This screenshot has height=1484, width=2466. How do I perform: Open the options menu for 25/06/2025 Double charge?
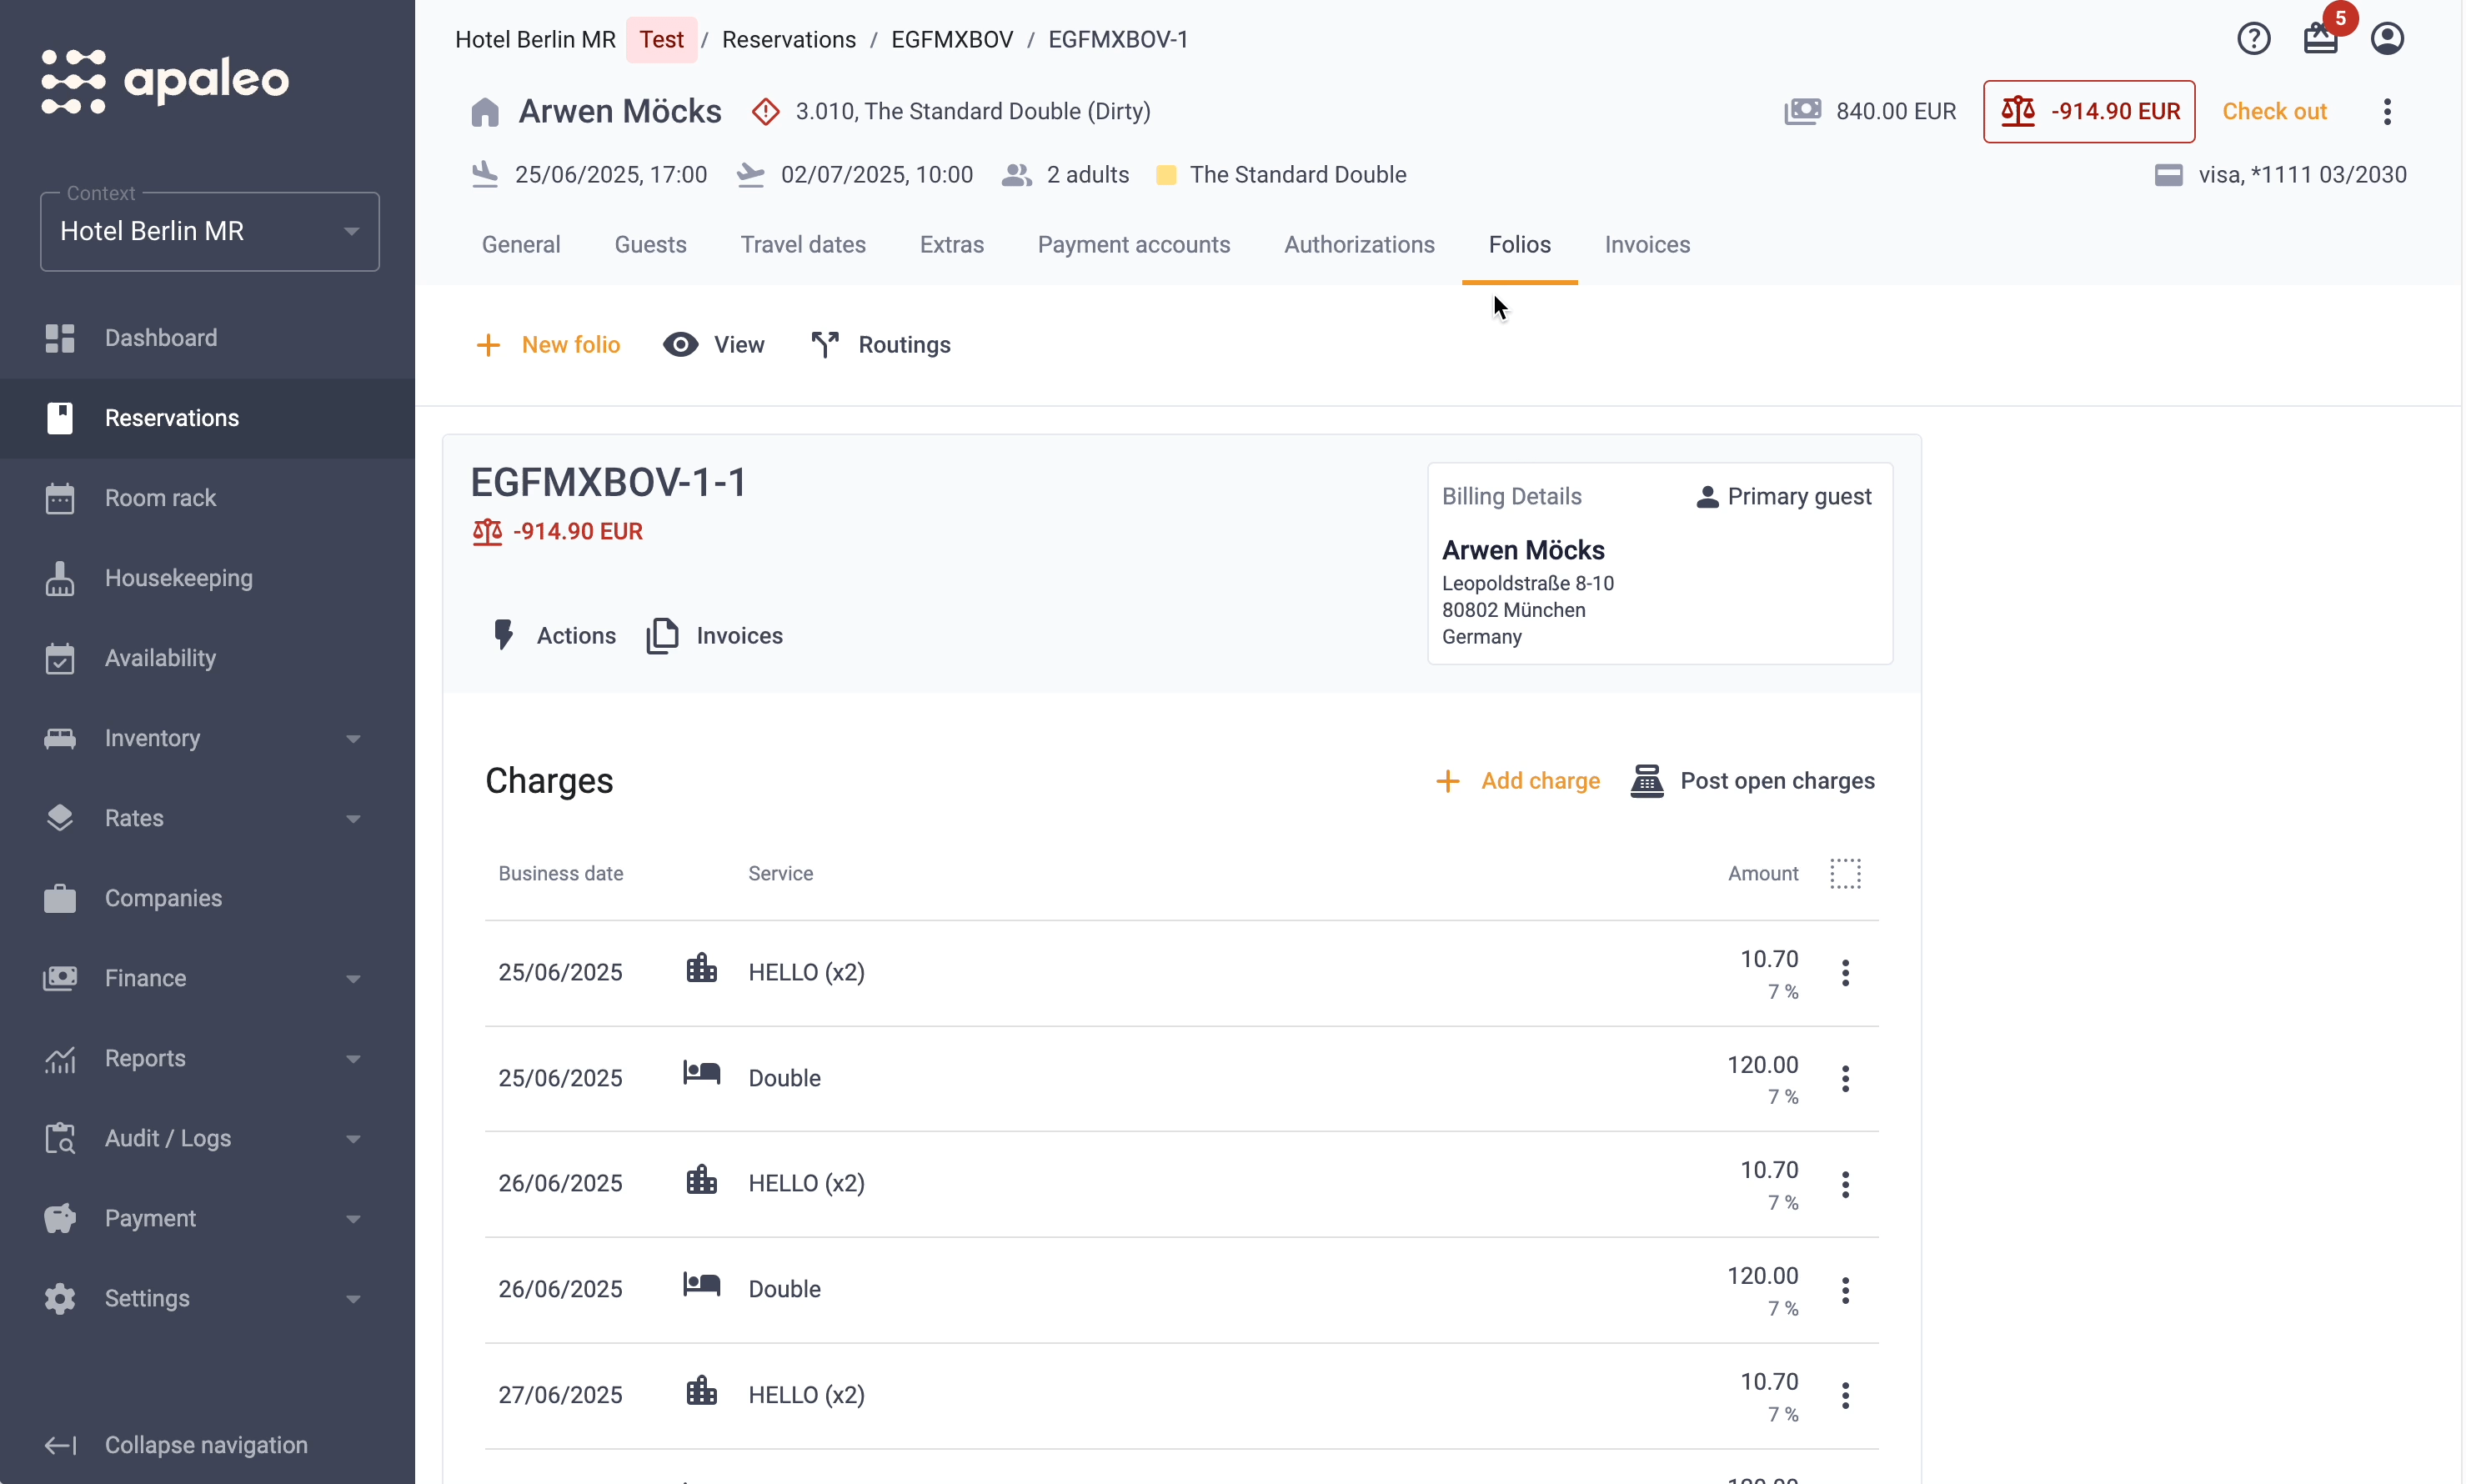click(1845, 1078)
